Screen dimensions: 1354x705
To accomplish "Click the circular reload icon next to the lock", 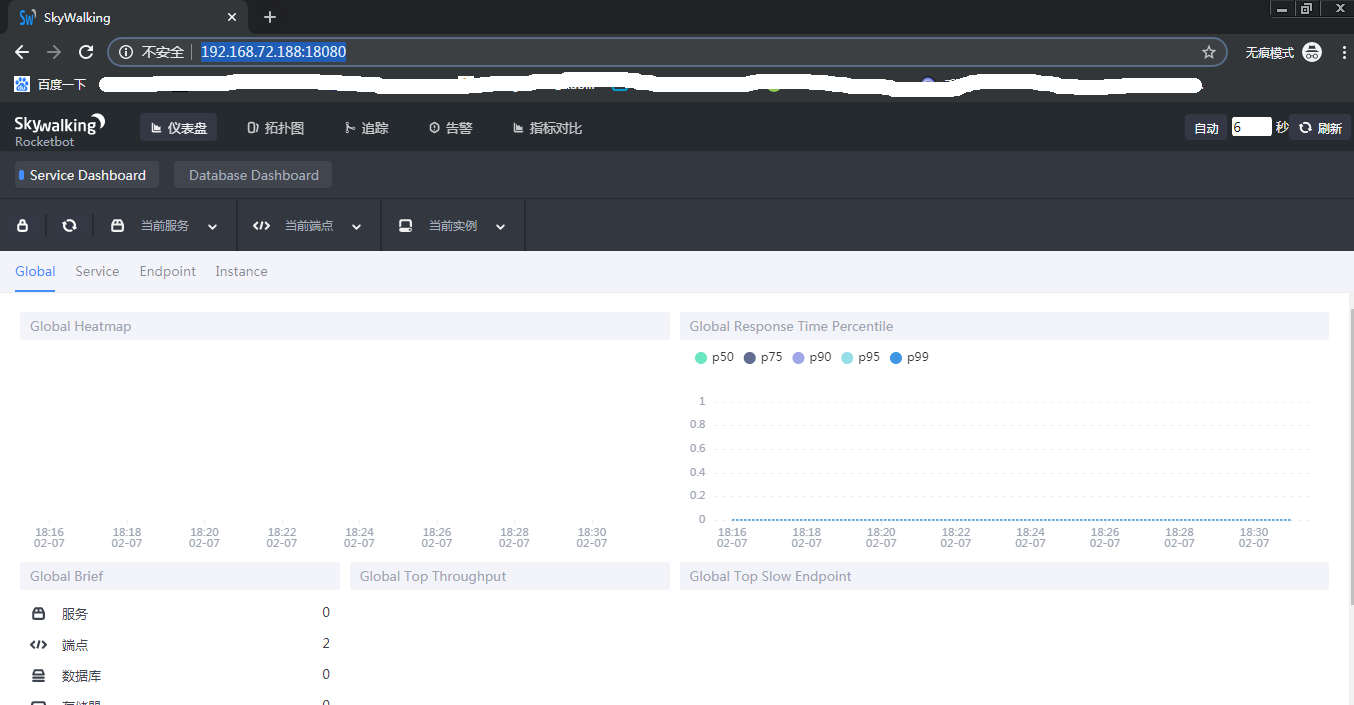I will (x=68, y=225).
